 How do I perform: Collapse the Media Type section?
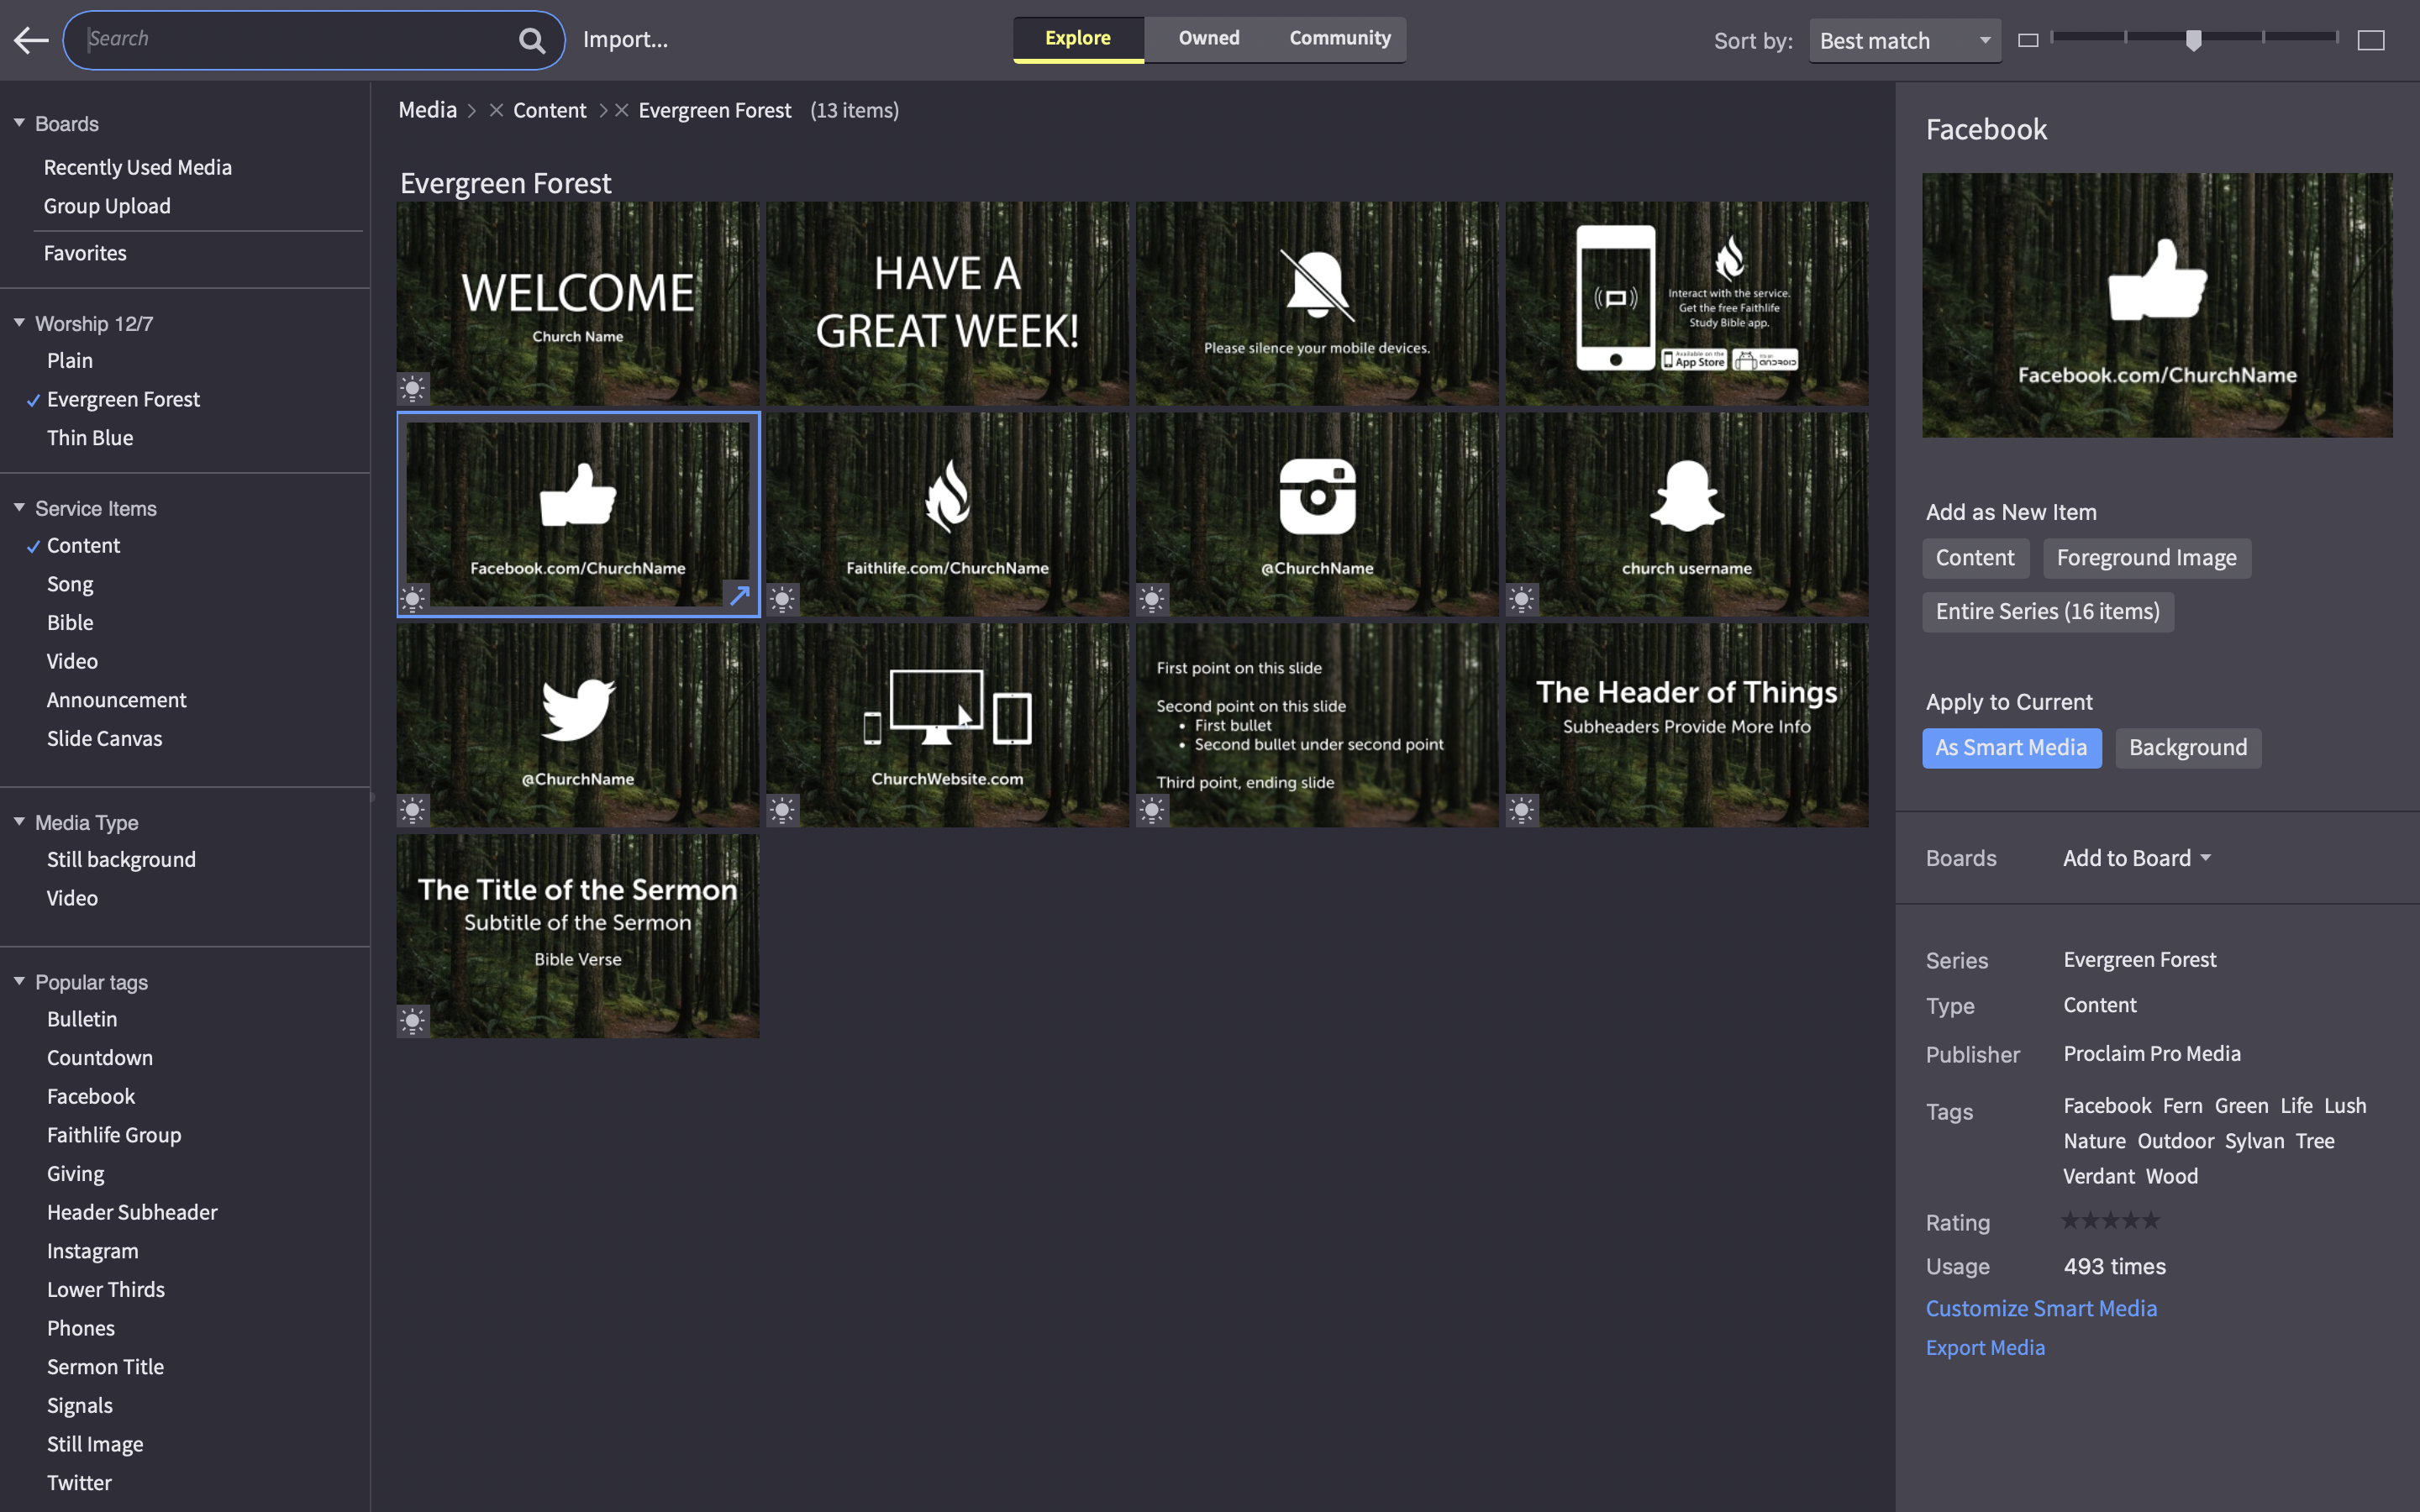[x=19, y=822]
